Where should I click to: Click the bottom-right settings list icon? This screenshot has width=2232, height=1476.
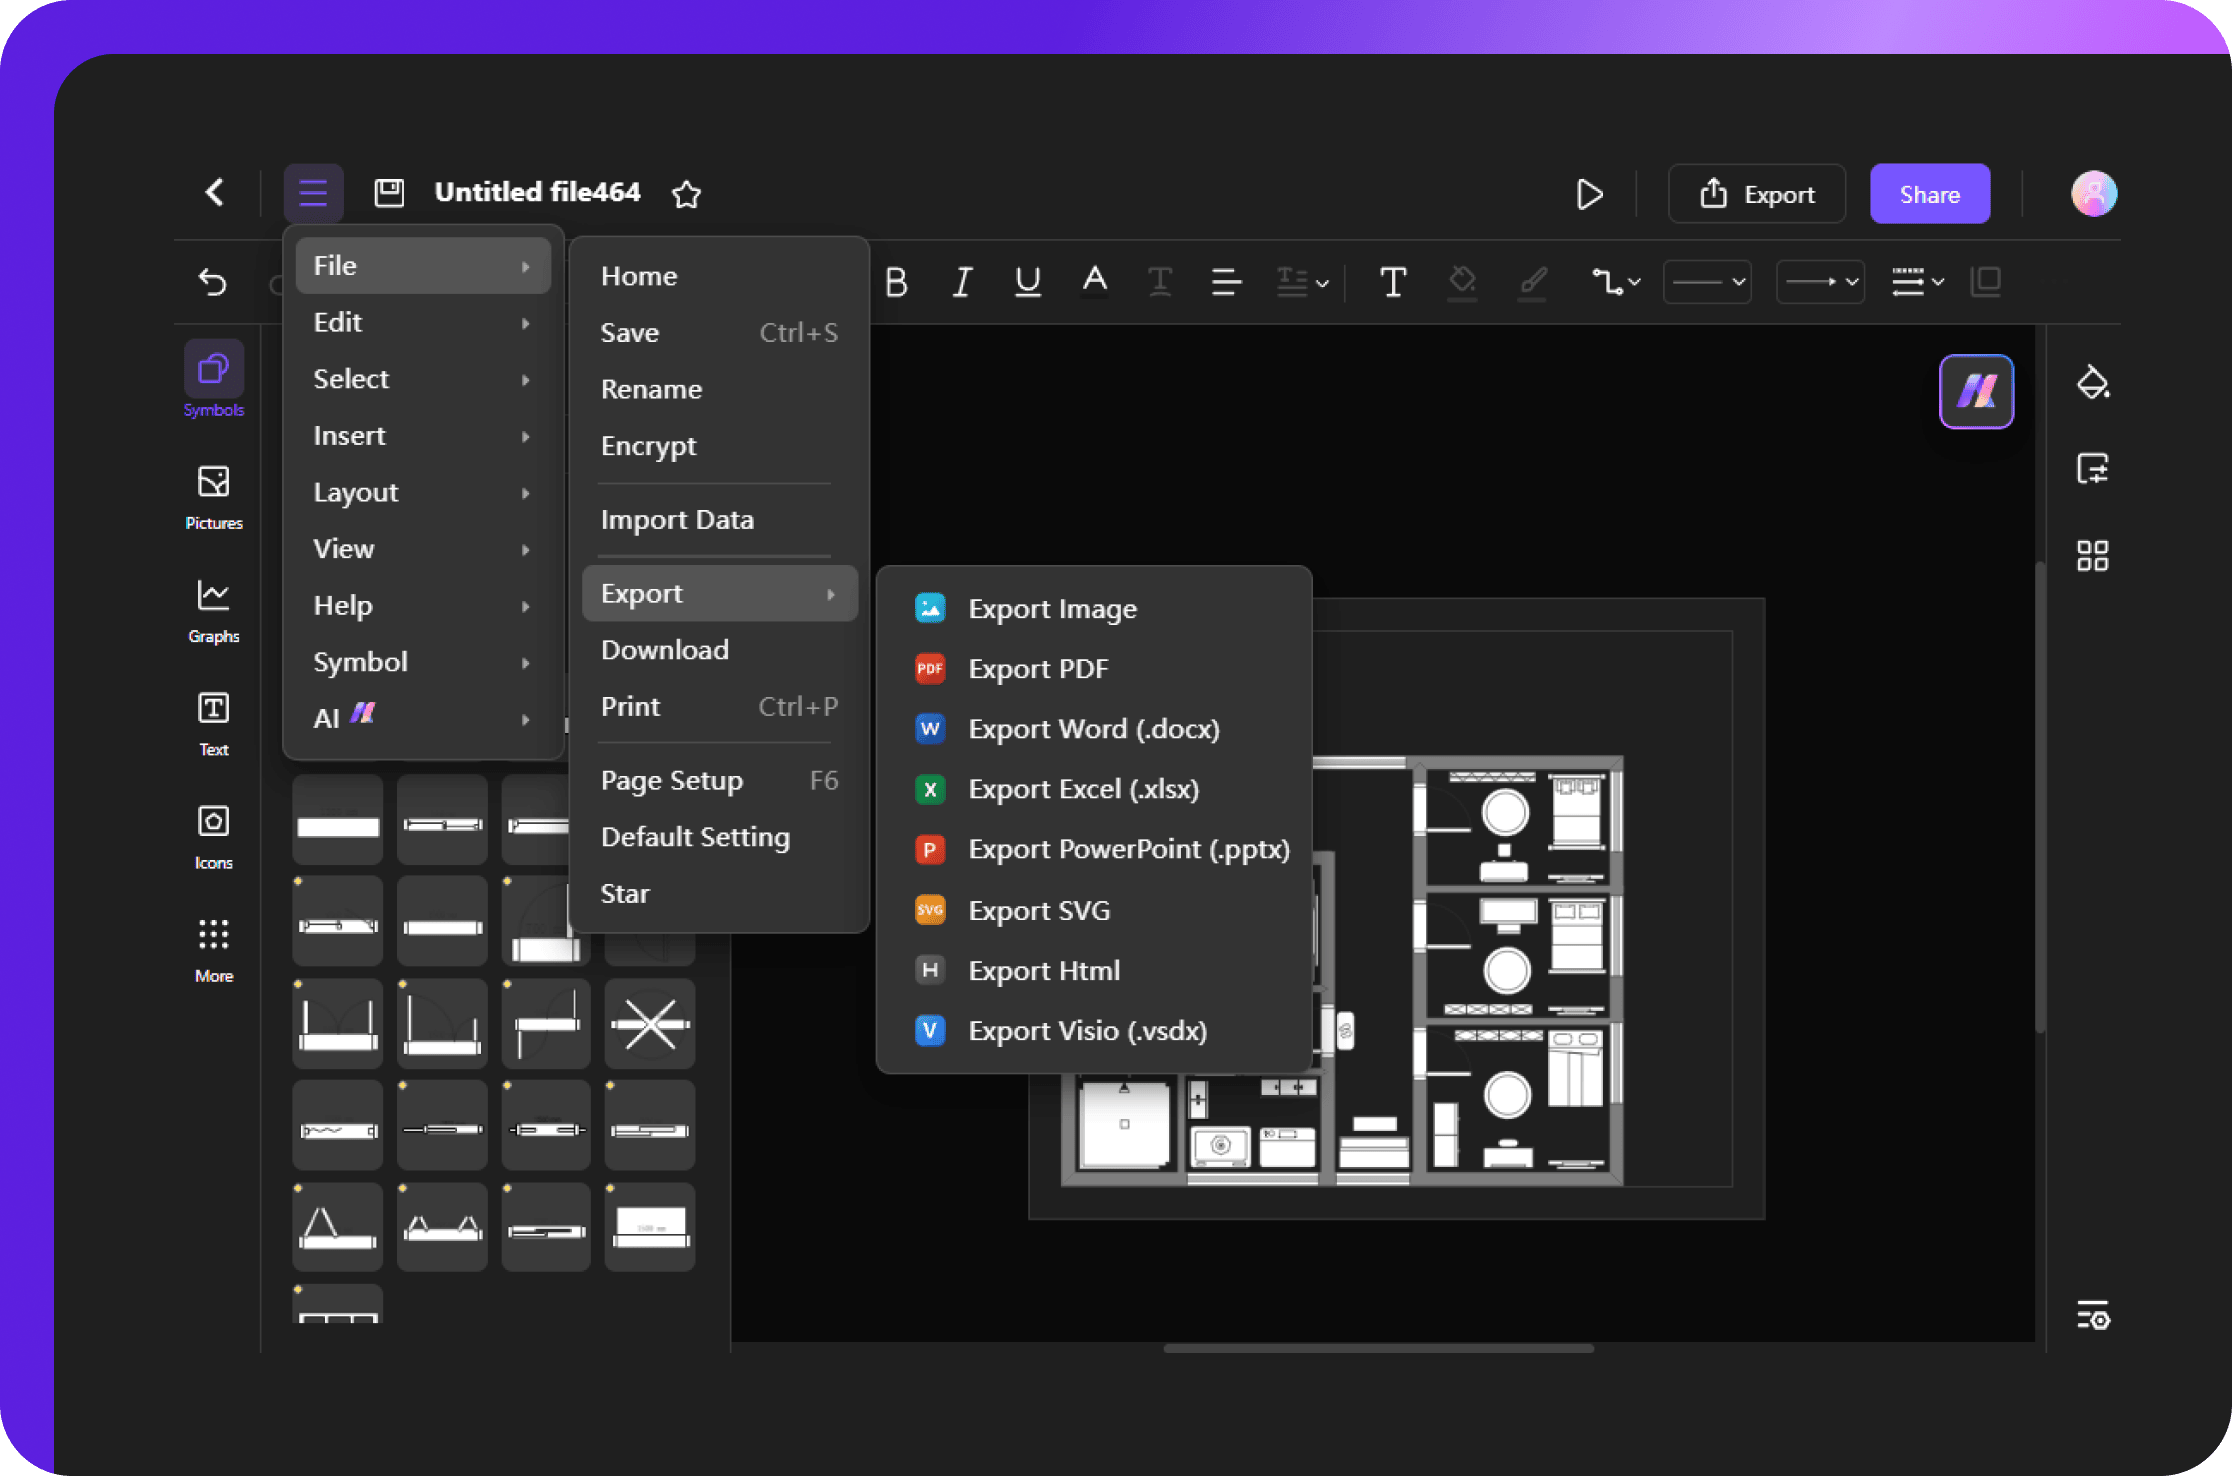point(2092,1316)
